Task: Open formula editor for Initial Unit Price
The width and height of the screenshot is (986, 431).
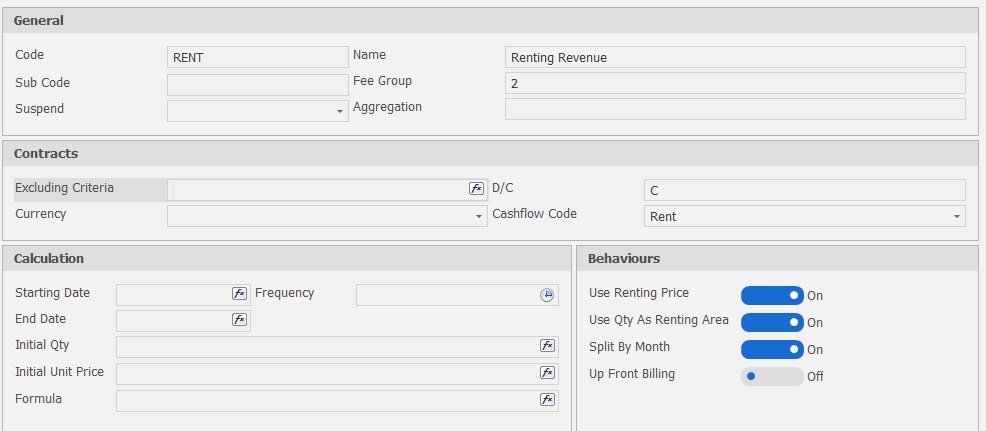Action: 547,372
